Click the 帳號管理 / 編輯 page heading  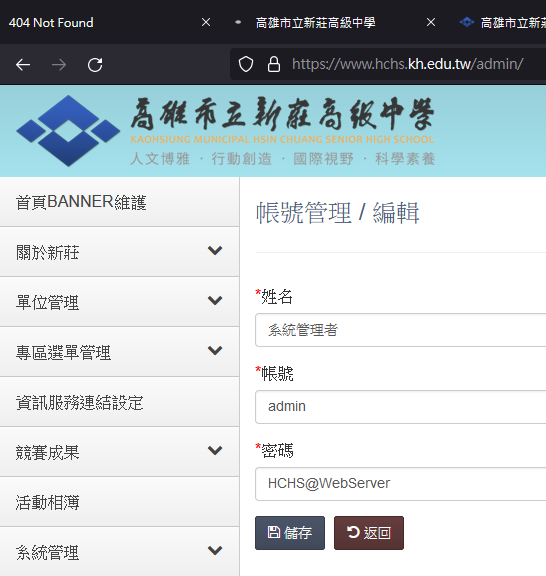coord(338,213)
